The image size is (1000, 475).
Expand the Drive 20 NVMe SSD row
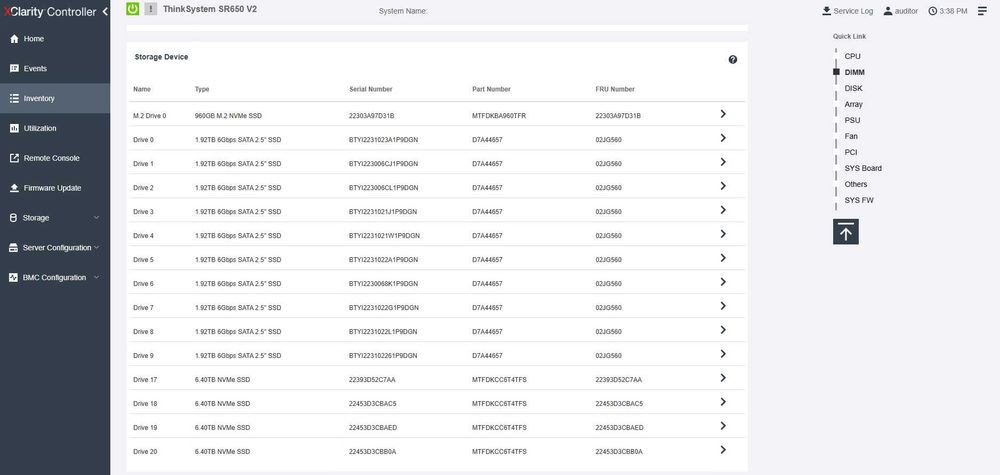click(723, 449)
